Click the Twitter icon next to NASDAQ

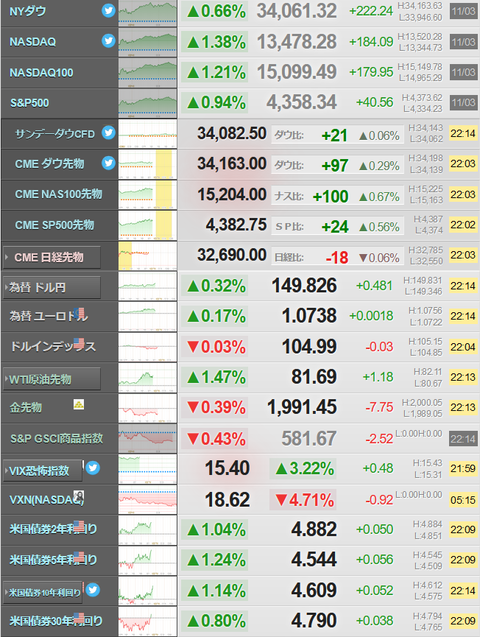point(108,41)
